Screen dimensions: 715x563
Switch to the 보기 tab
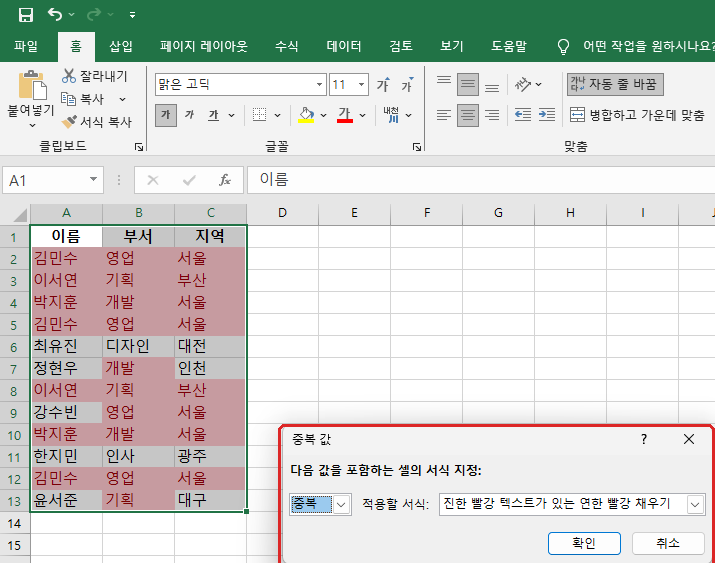[x=451, y=46]
